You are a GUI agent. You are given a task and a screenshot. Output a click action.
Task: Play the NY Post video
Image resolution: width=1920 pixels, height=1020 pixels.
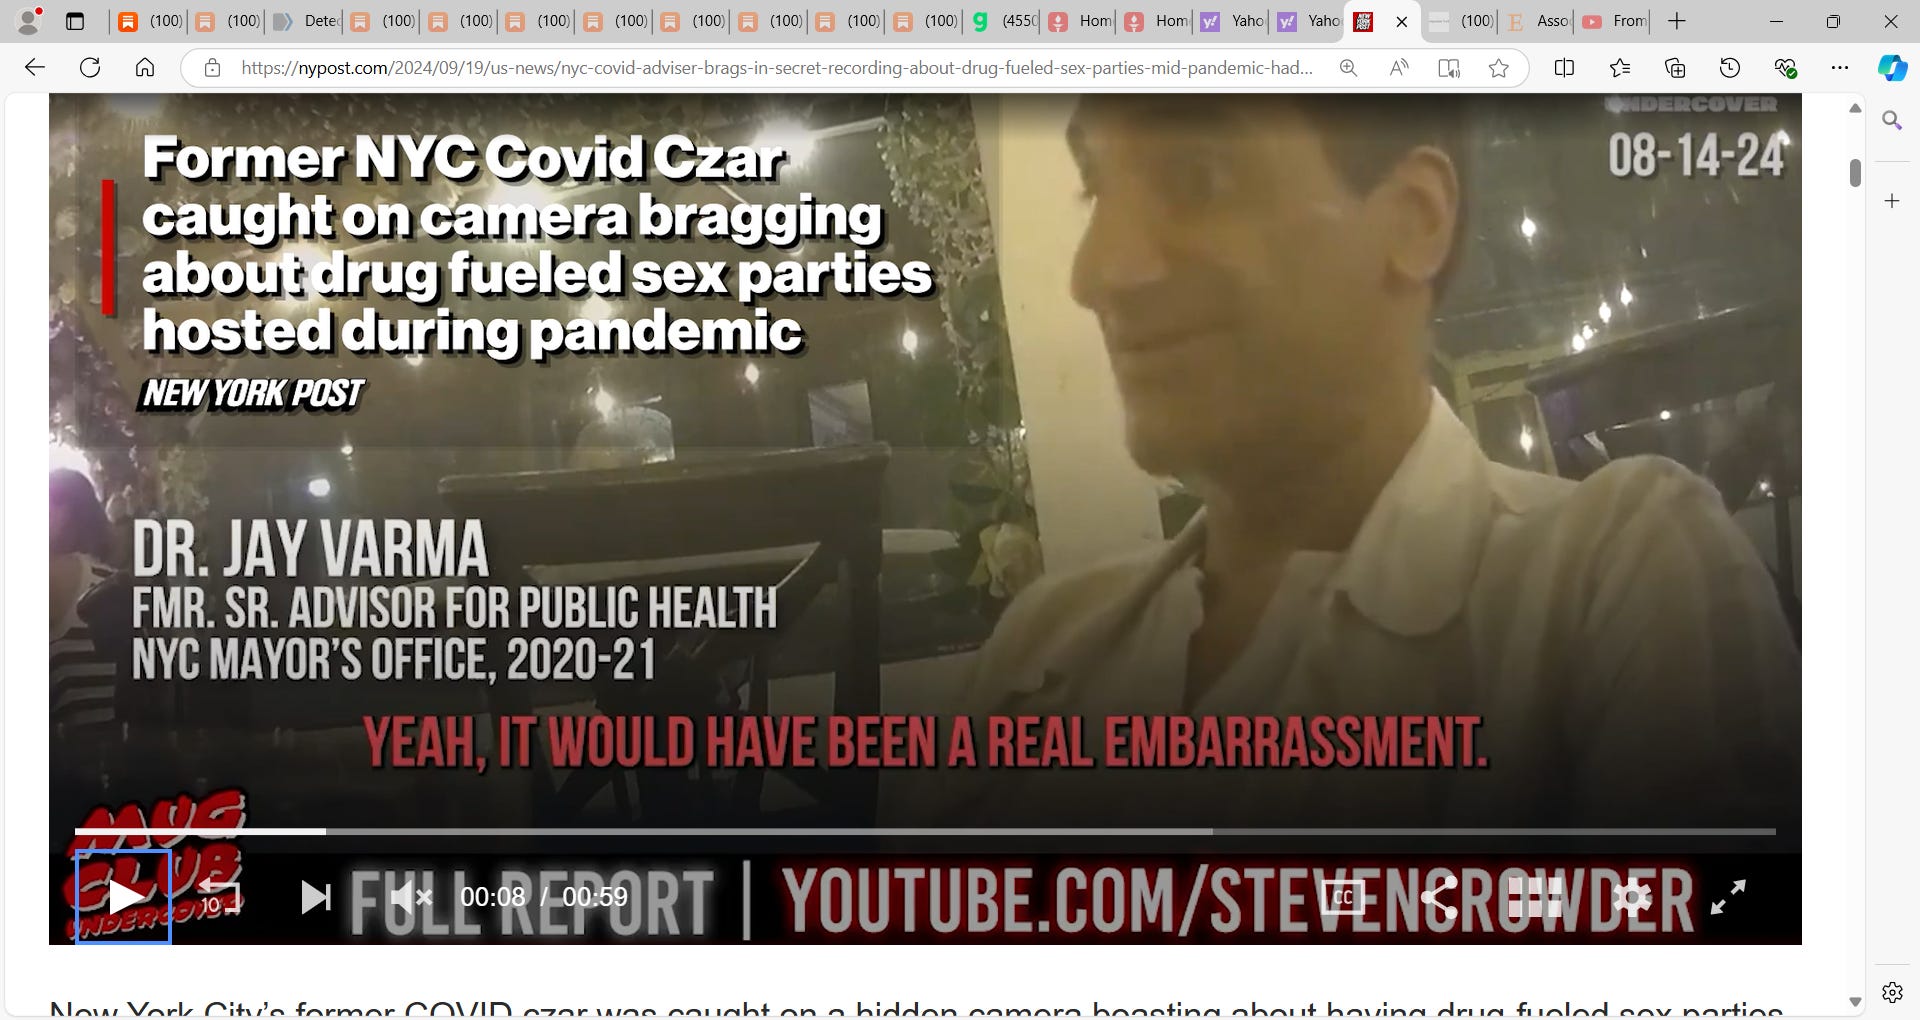124,897
